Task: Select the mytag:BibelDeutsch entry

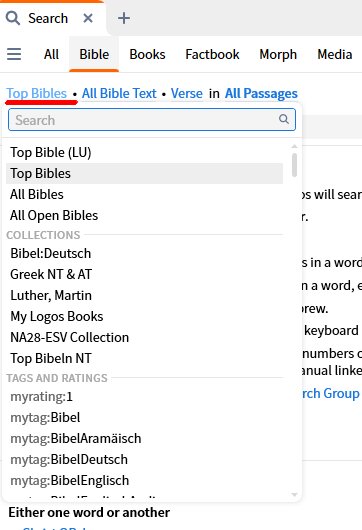Action: tap(144, 459)
